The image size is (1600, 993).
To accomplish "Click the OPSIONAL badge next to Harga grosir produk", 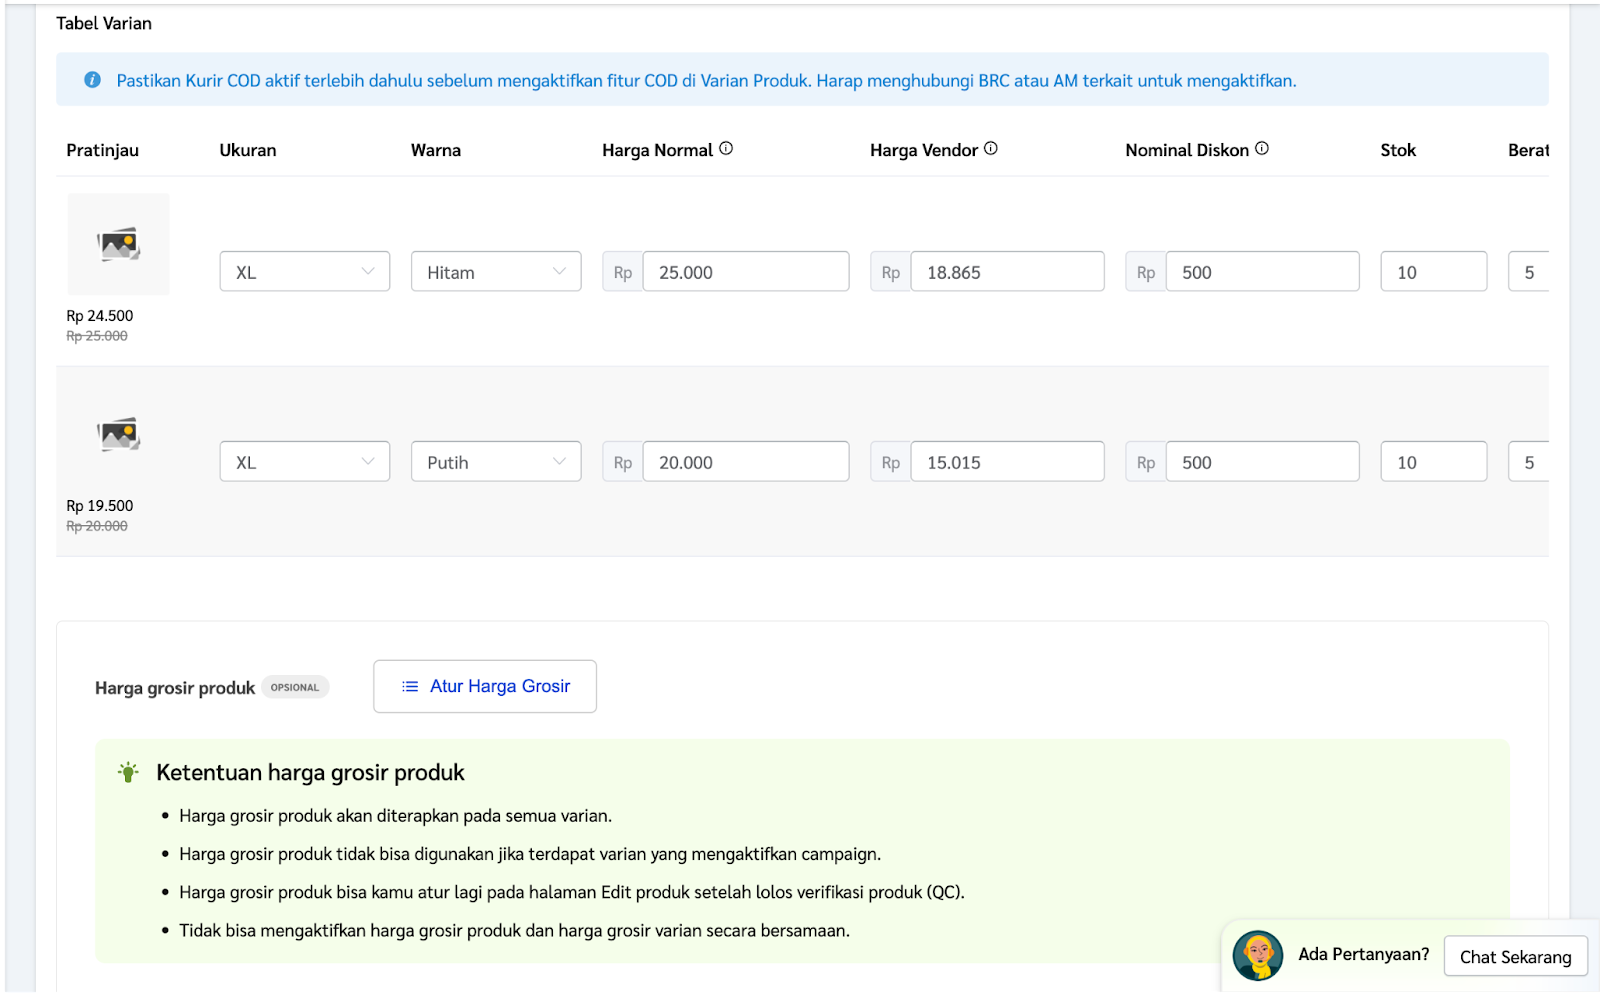I will [295, 687].
